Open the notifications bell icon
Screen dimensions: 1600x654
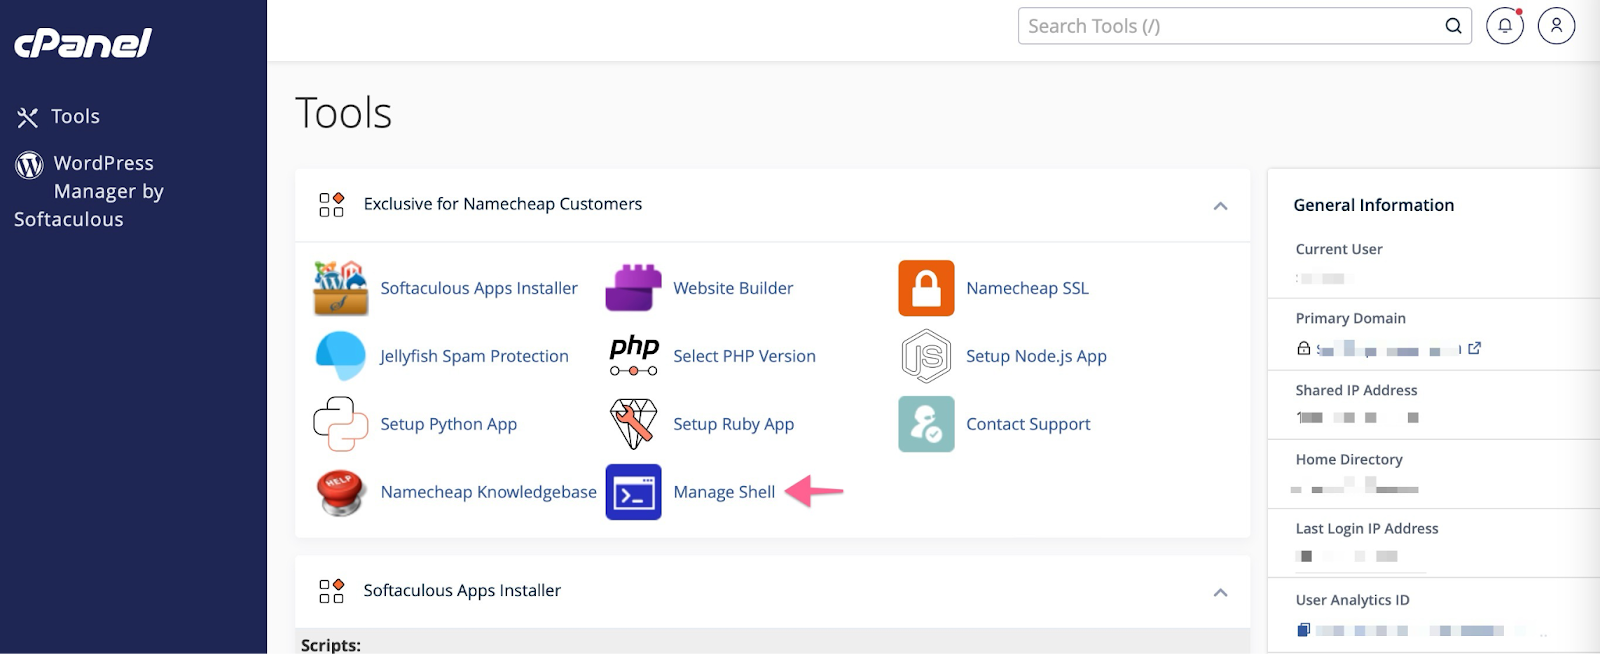pyautogui.click(x=1504, y=26)
